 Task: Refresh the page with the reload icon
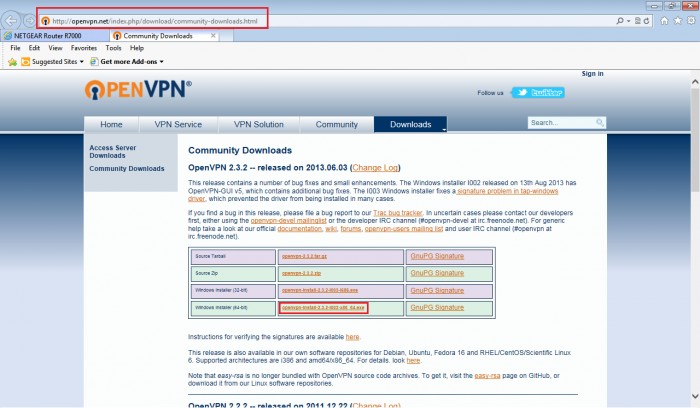tap(646, 21)
